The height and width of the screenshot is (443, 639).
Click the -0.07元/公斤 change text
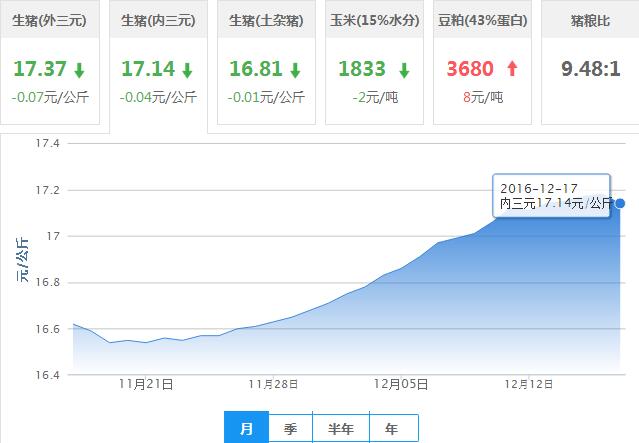coord(50,97)
